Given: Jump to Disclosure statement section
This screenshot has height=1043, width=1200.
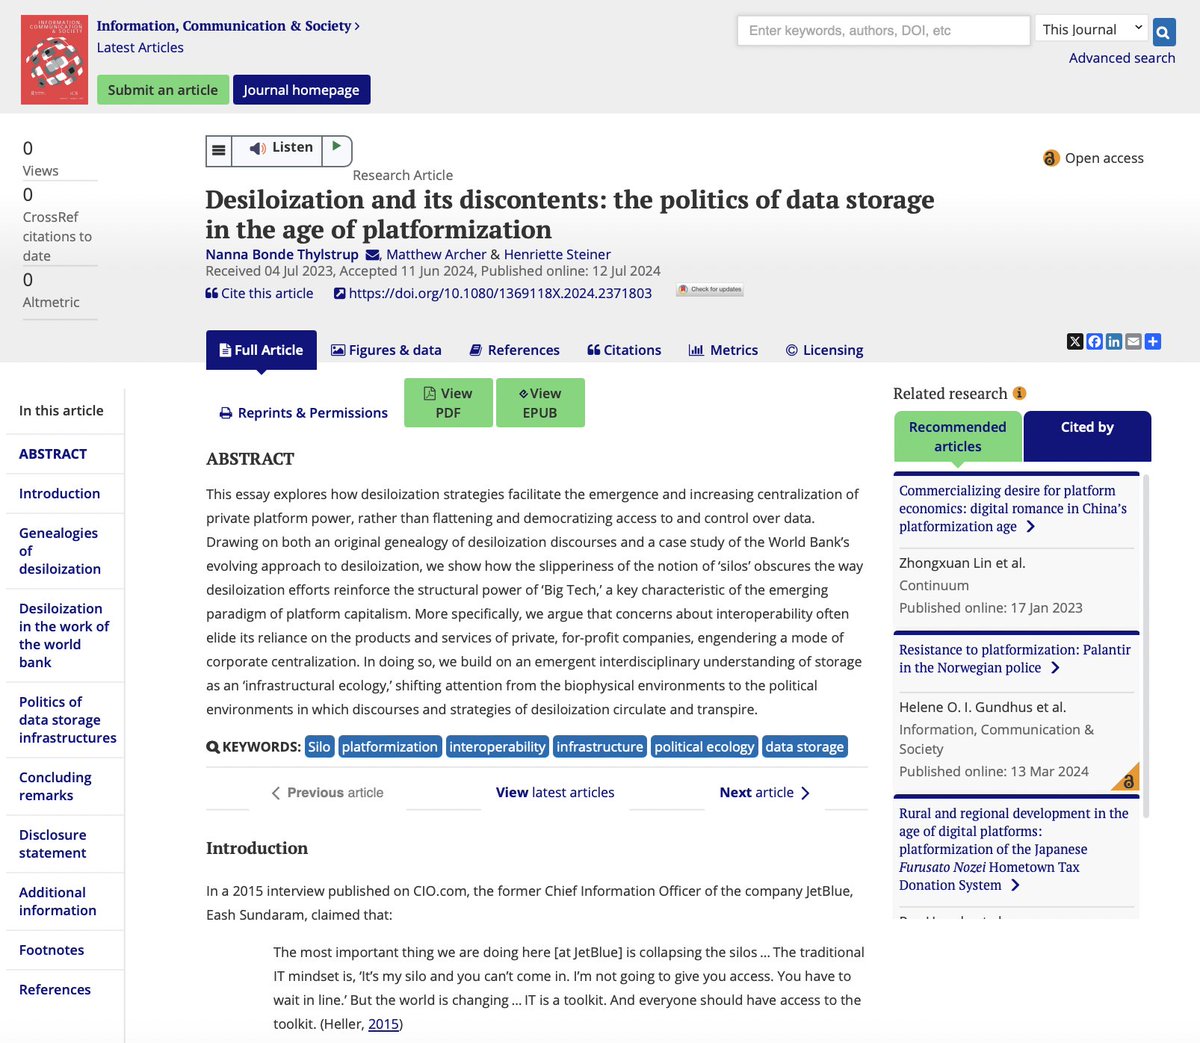Looking at the screenshot, I should click(x=53, y=844).
